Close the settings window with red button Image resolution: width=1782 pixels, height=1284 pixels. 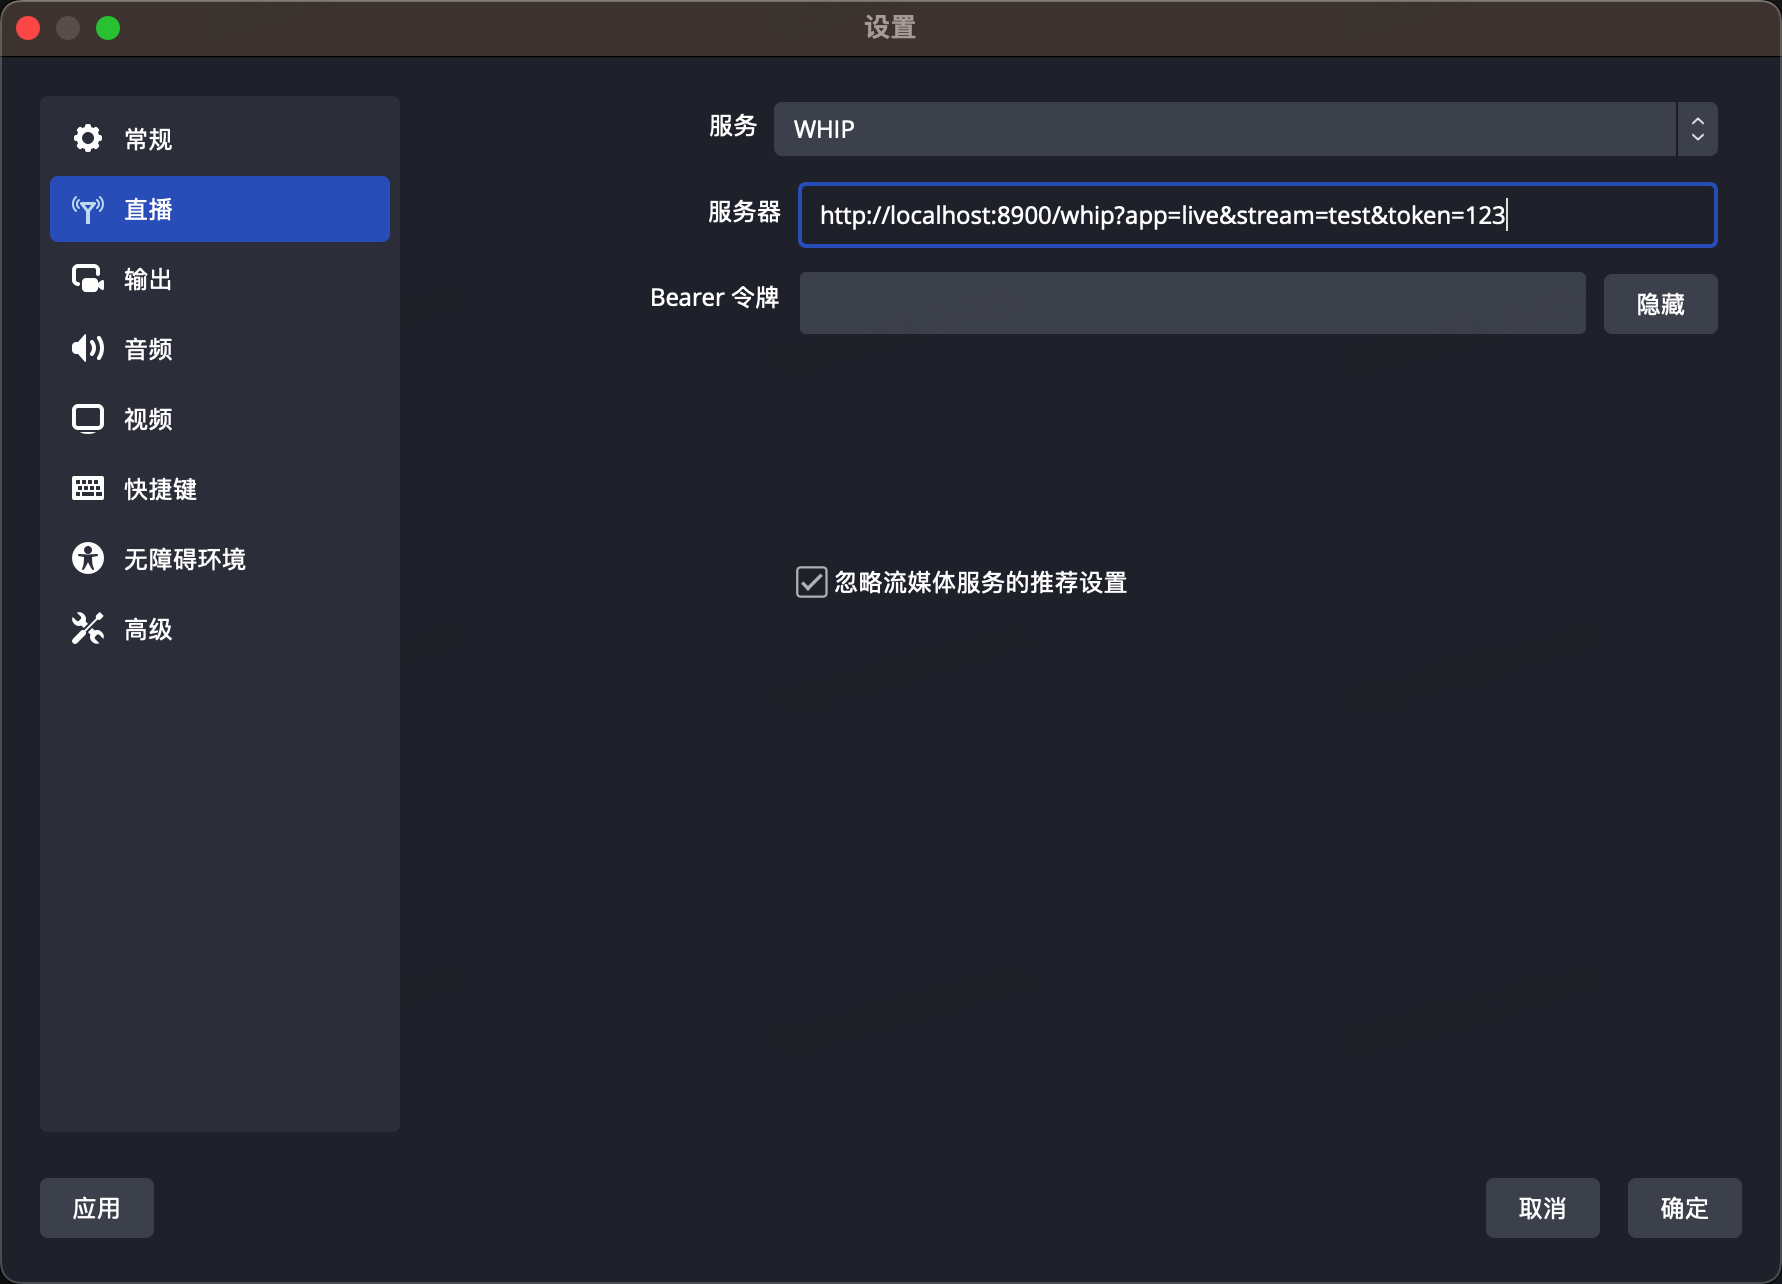click(28, 28)
